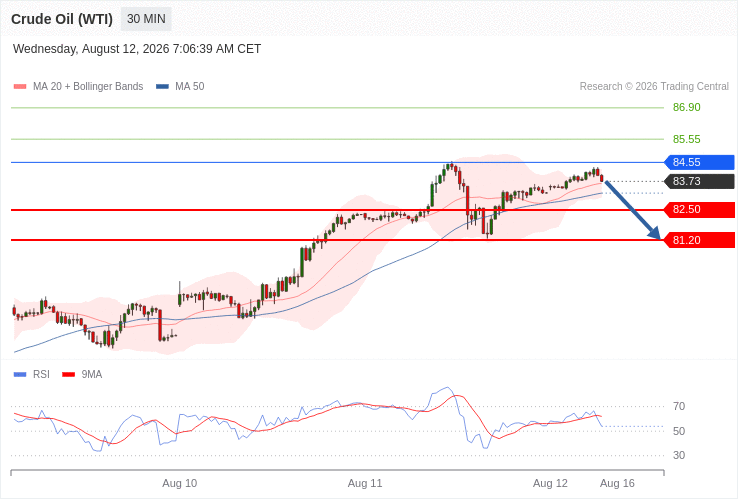
Task: Click the date and time stamp text
Action: 137,49
